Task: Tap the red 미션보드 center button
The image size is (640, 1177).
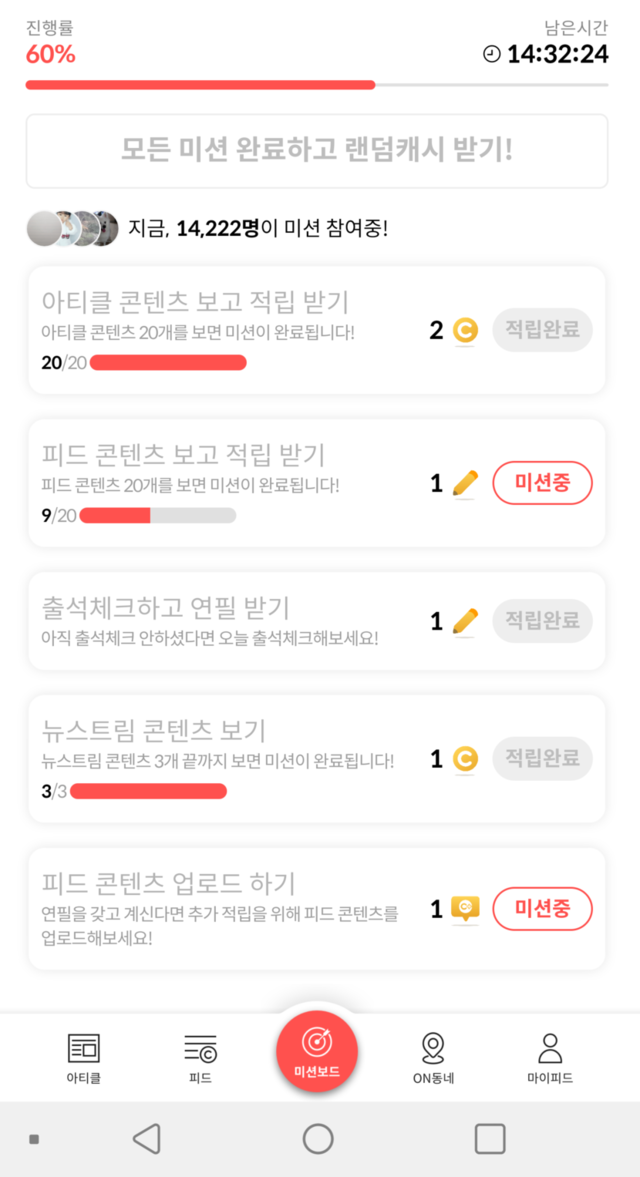Action: point(317,1051)
